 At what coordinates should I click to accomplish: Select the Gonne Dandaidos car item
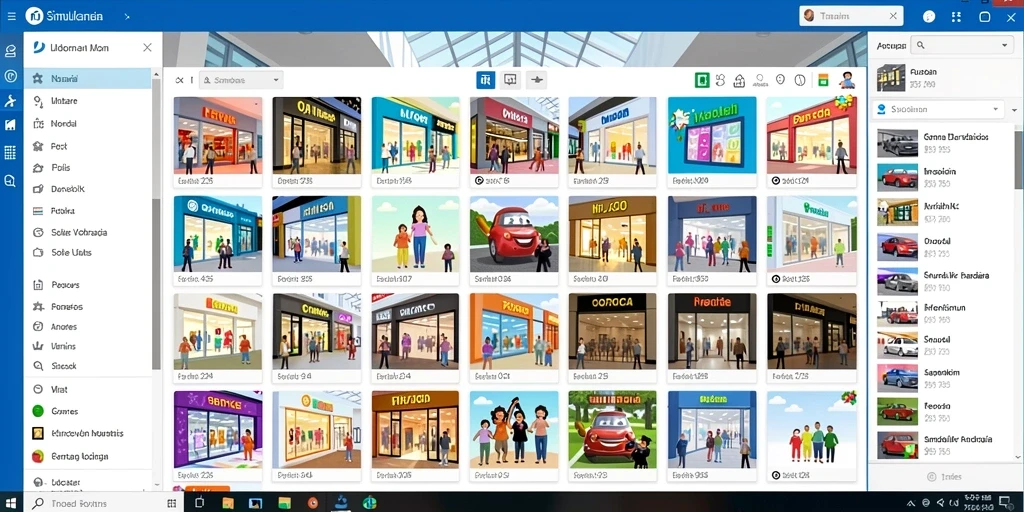point(942,142)
